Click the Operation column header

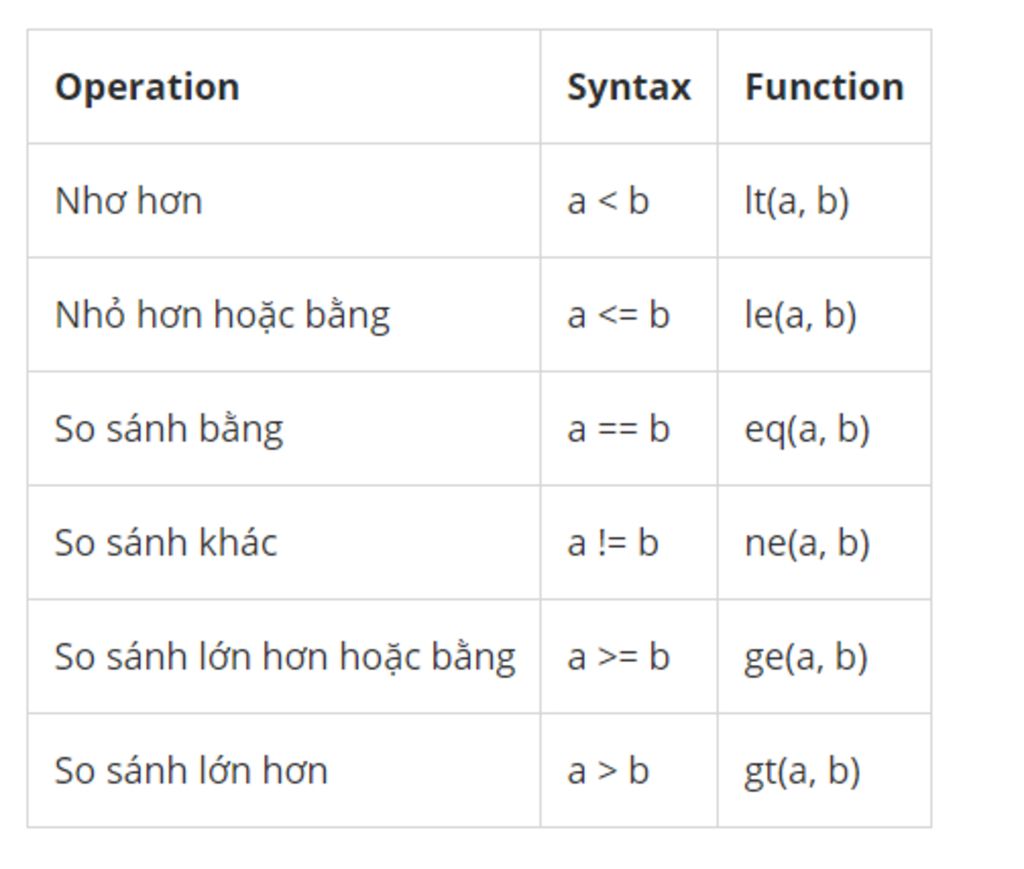pyautogui.click(x=147, y=87)
